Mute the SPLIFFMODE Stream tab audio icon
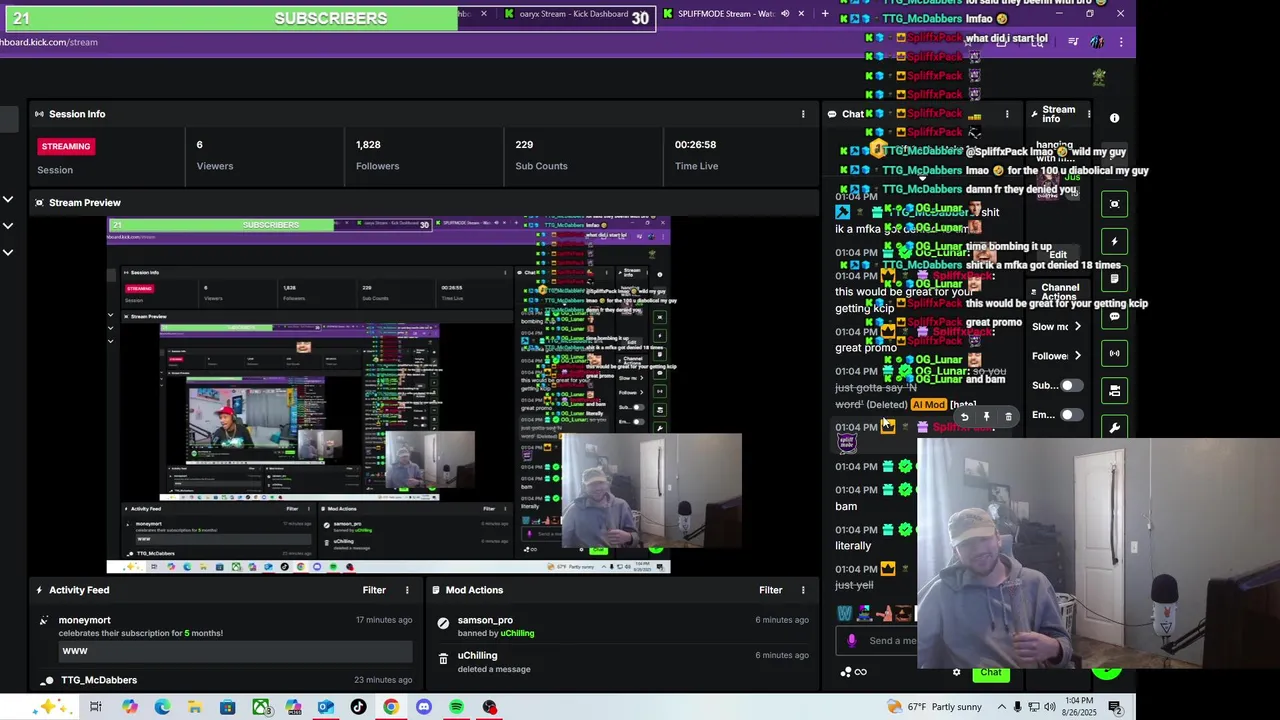 (785, 14)
